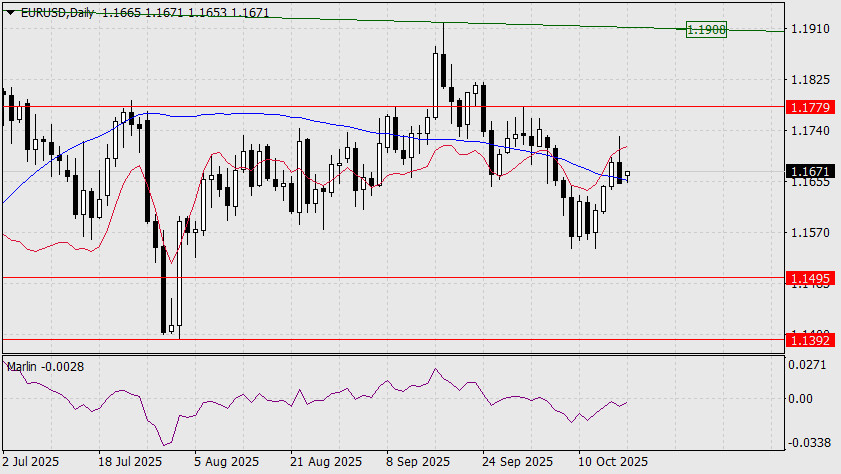Click the 1.1779 red level label
This screenshot has height=474, width=841.
(810, 107)
